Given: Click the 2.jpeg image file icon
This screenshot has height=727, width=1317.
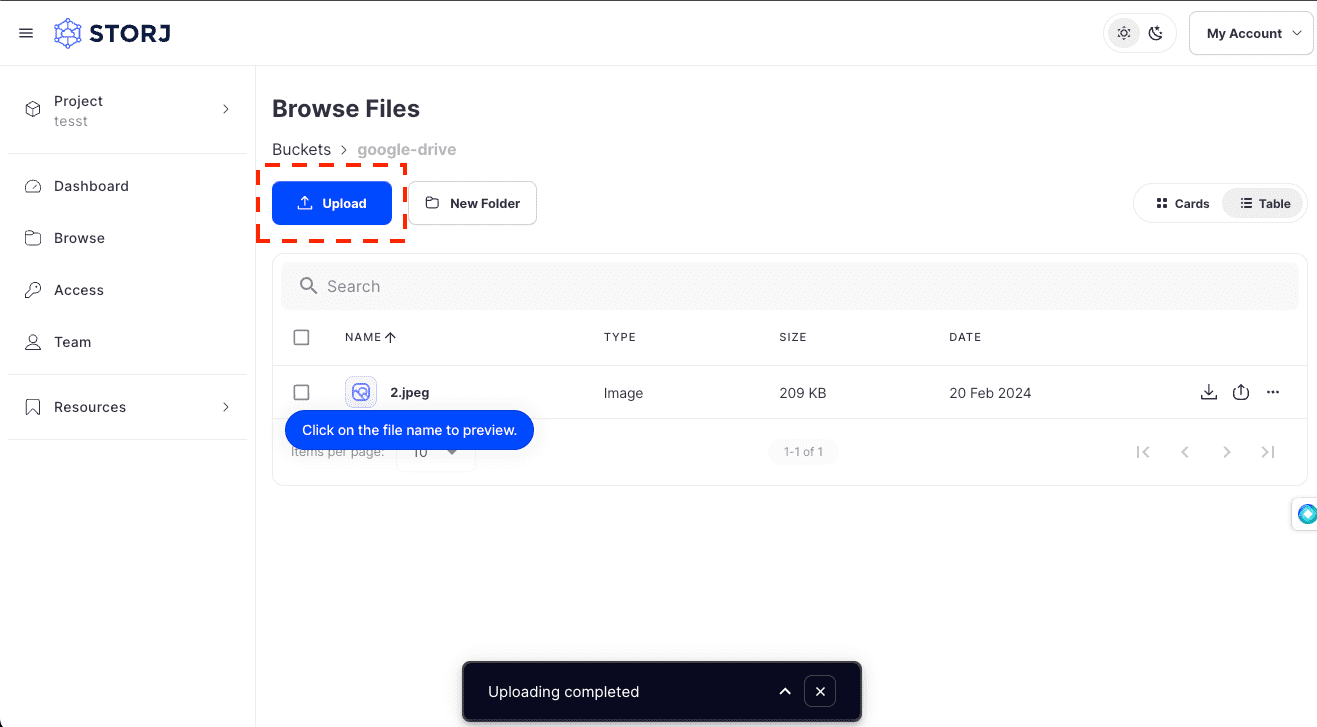Looking at the screenshot, I should coord(361,392).
